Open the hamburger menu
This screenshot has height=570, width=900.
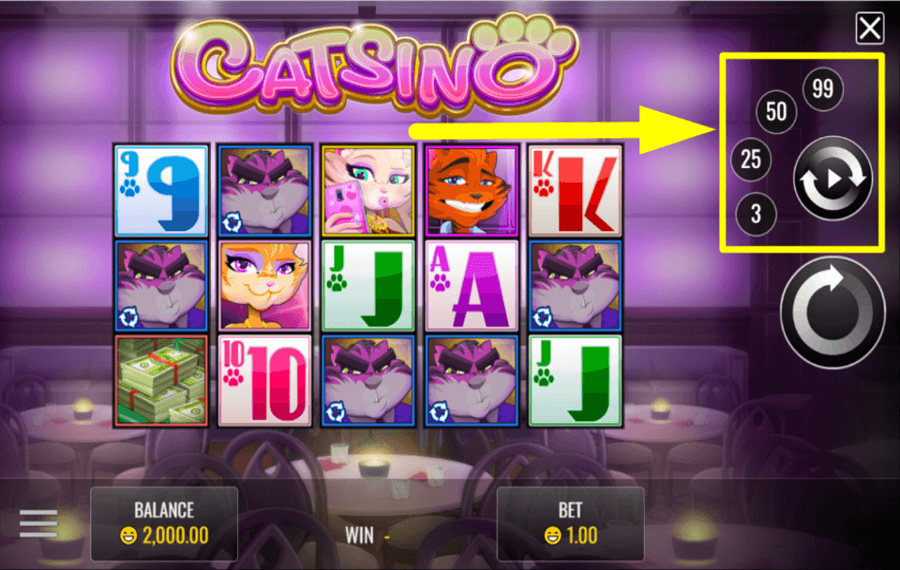tap(38, 523)
